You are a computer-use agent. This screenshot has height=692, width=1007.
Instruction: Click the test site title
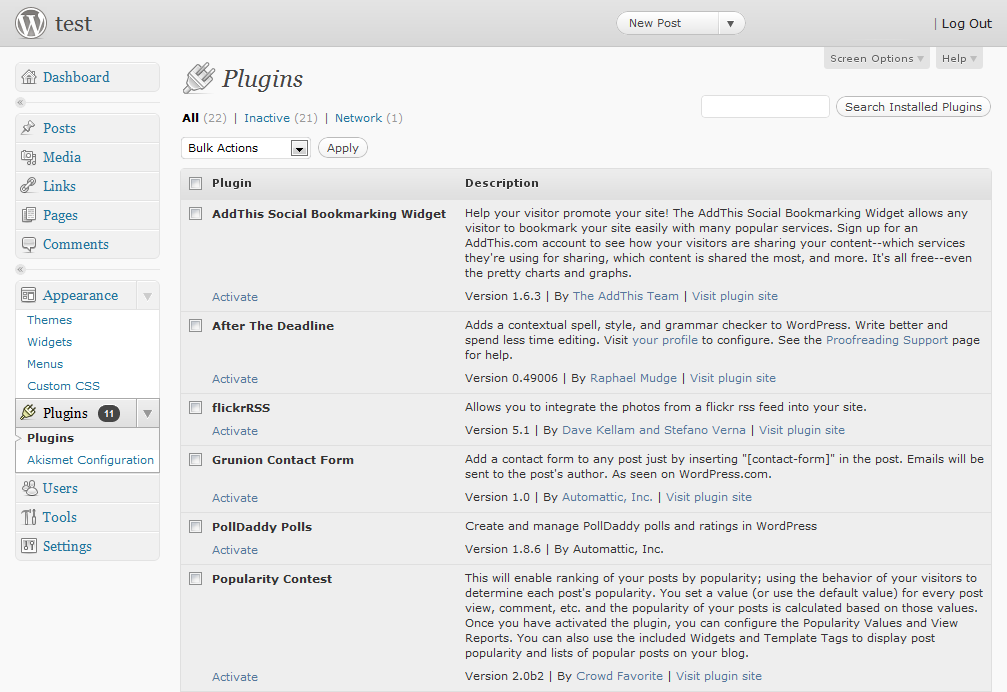(x=73, y=24)
